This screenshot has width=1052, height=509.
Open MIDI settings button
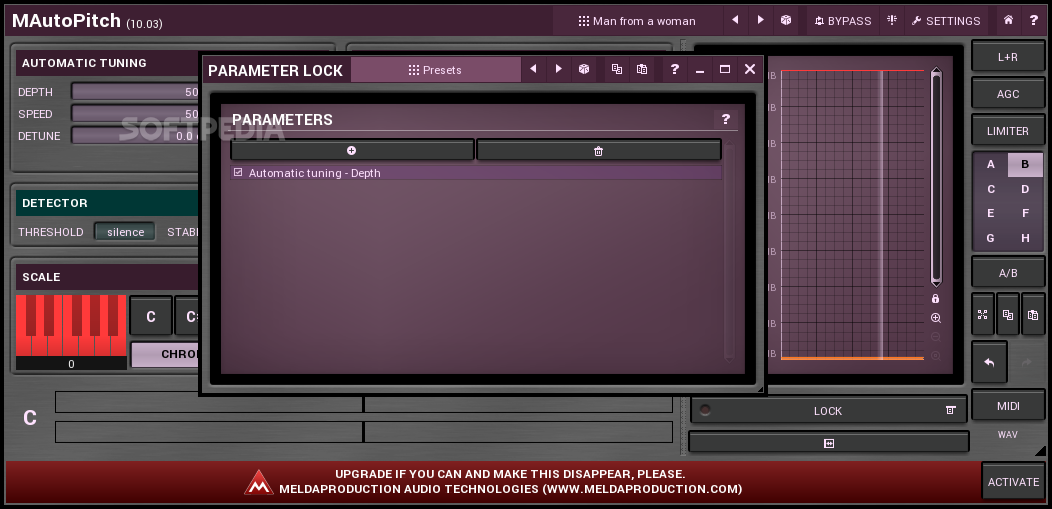click(x=1008, y=406)
